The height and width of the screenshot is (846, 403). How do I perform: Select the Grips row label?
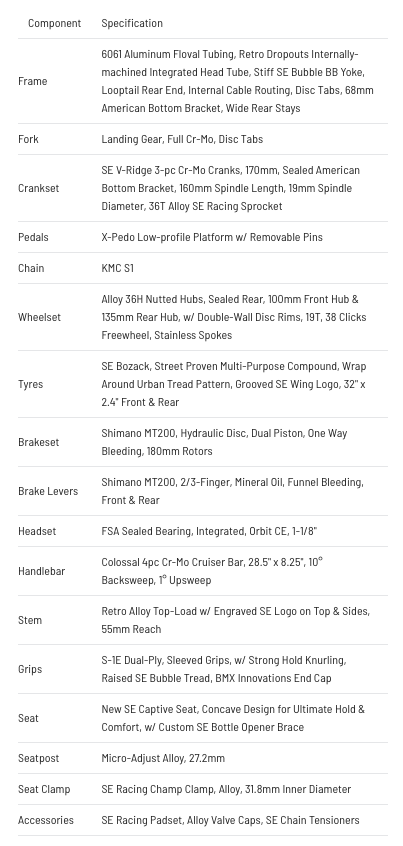(x=30, y=669)
